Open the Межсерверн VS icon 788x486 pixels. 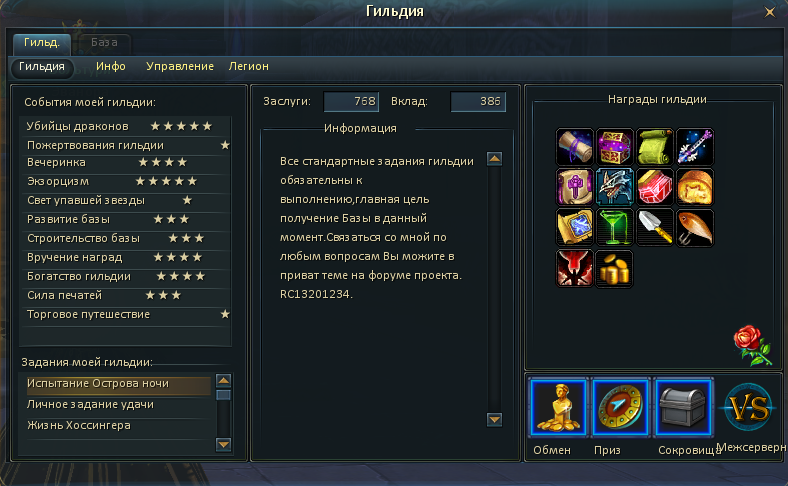point(748,408)
